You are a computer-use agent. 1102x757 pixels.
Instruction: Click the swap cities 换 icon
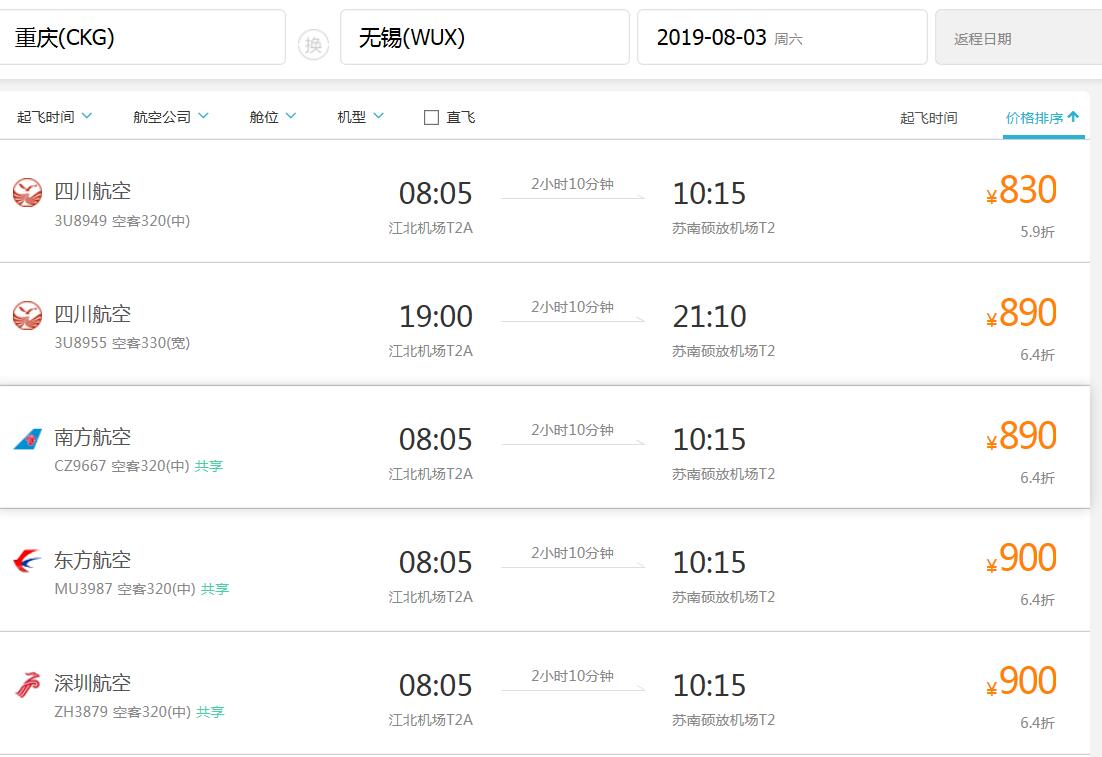[313, 45]
